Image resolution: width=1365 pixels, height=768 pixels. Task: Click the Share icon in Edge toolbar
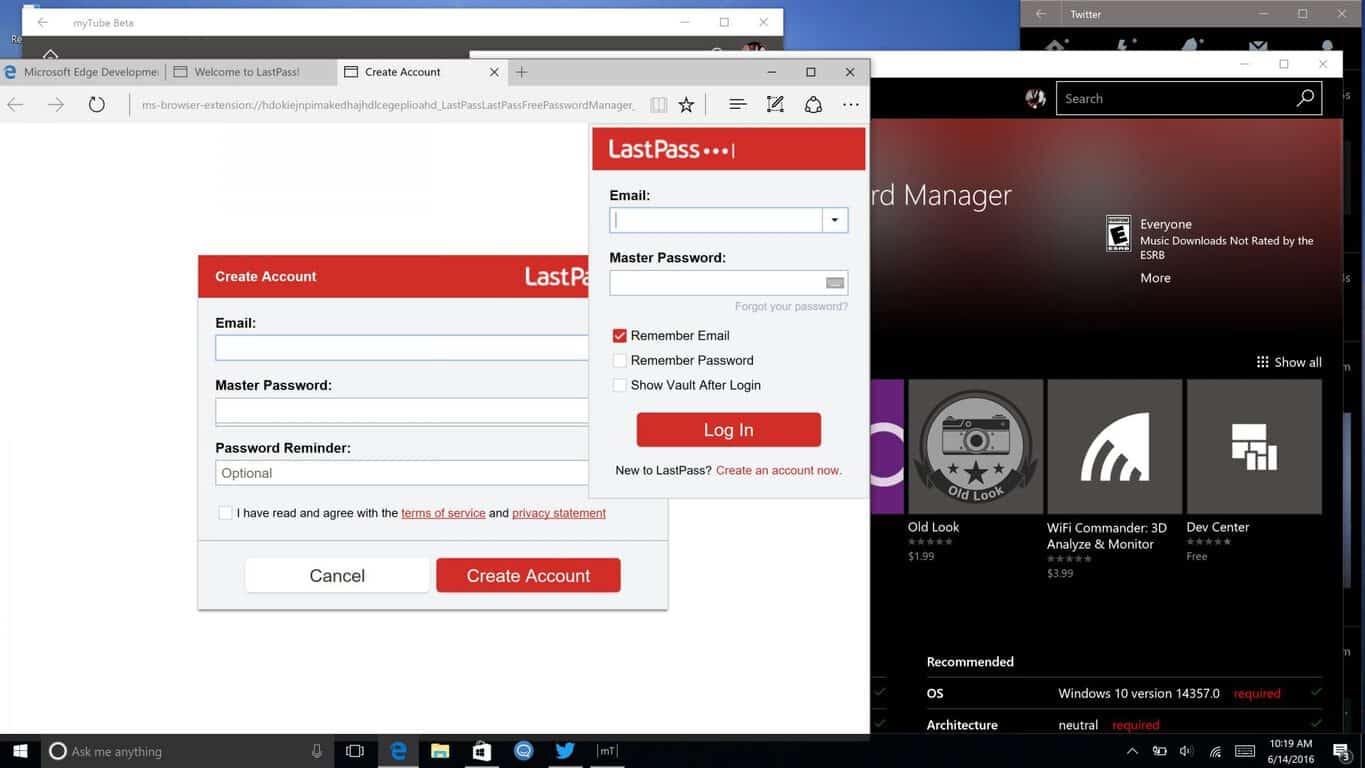(813, 104)
